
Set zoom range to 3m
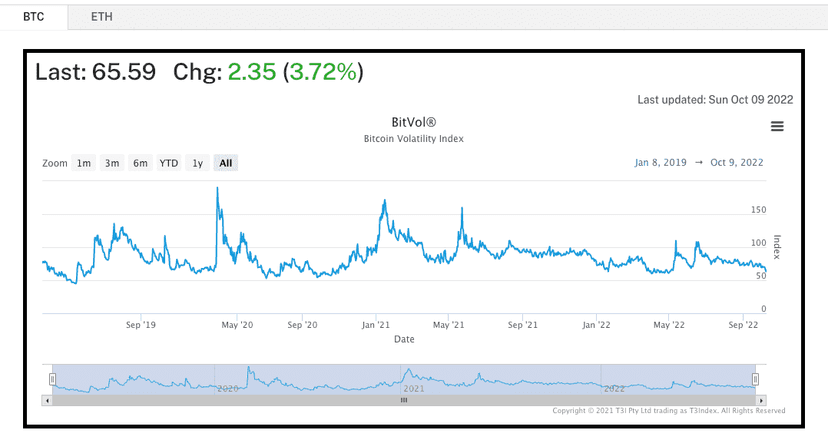112,163
